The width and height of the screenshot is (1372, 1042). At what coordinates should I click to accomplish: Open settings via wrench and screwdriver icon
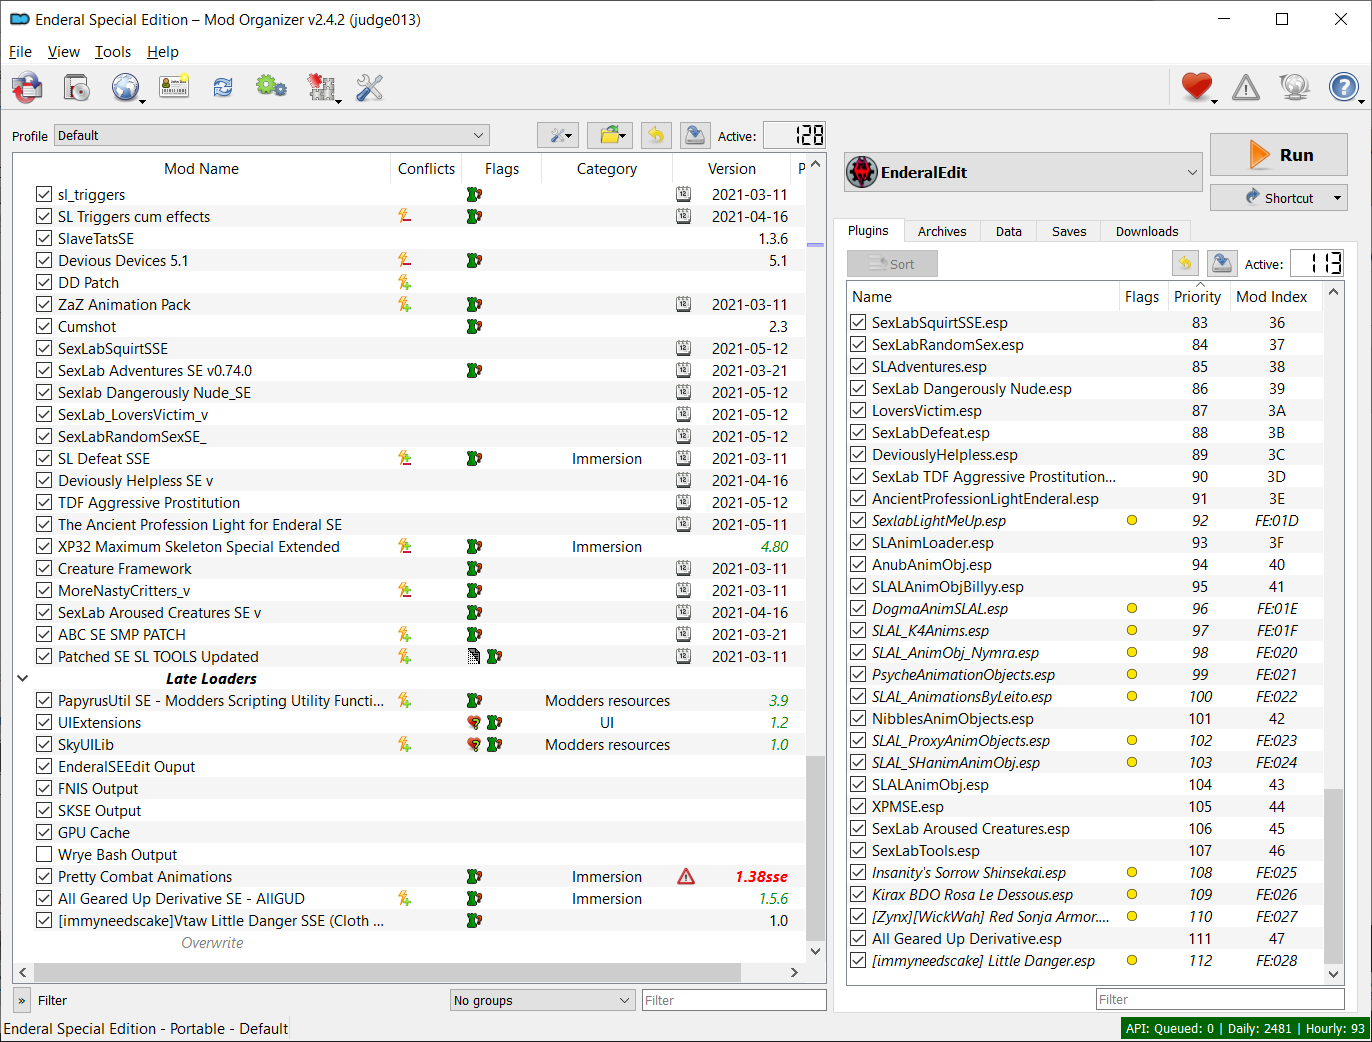[370, 88]
